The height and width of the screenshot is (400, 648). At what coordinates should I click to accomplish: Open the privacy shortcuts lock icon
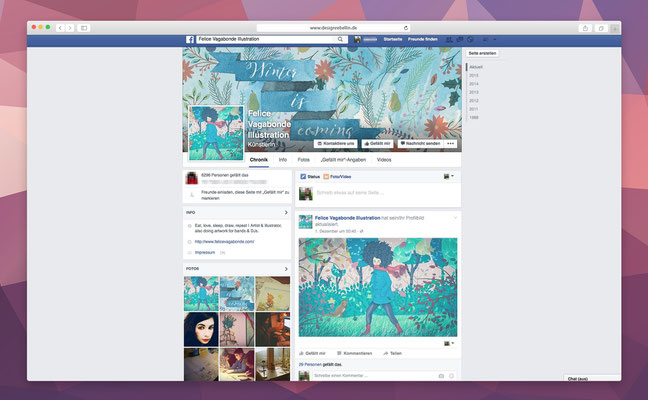click(x=486, y=39)
